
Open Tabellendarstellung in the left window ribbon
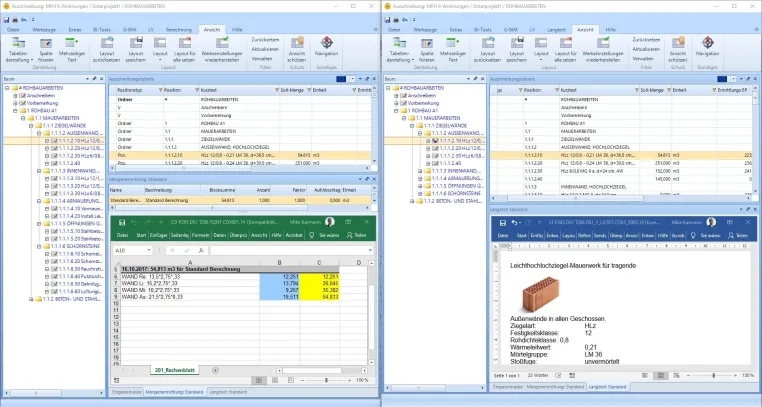pyautogui.click(x=18, y=50)
